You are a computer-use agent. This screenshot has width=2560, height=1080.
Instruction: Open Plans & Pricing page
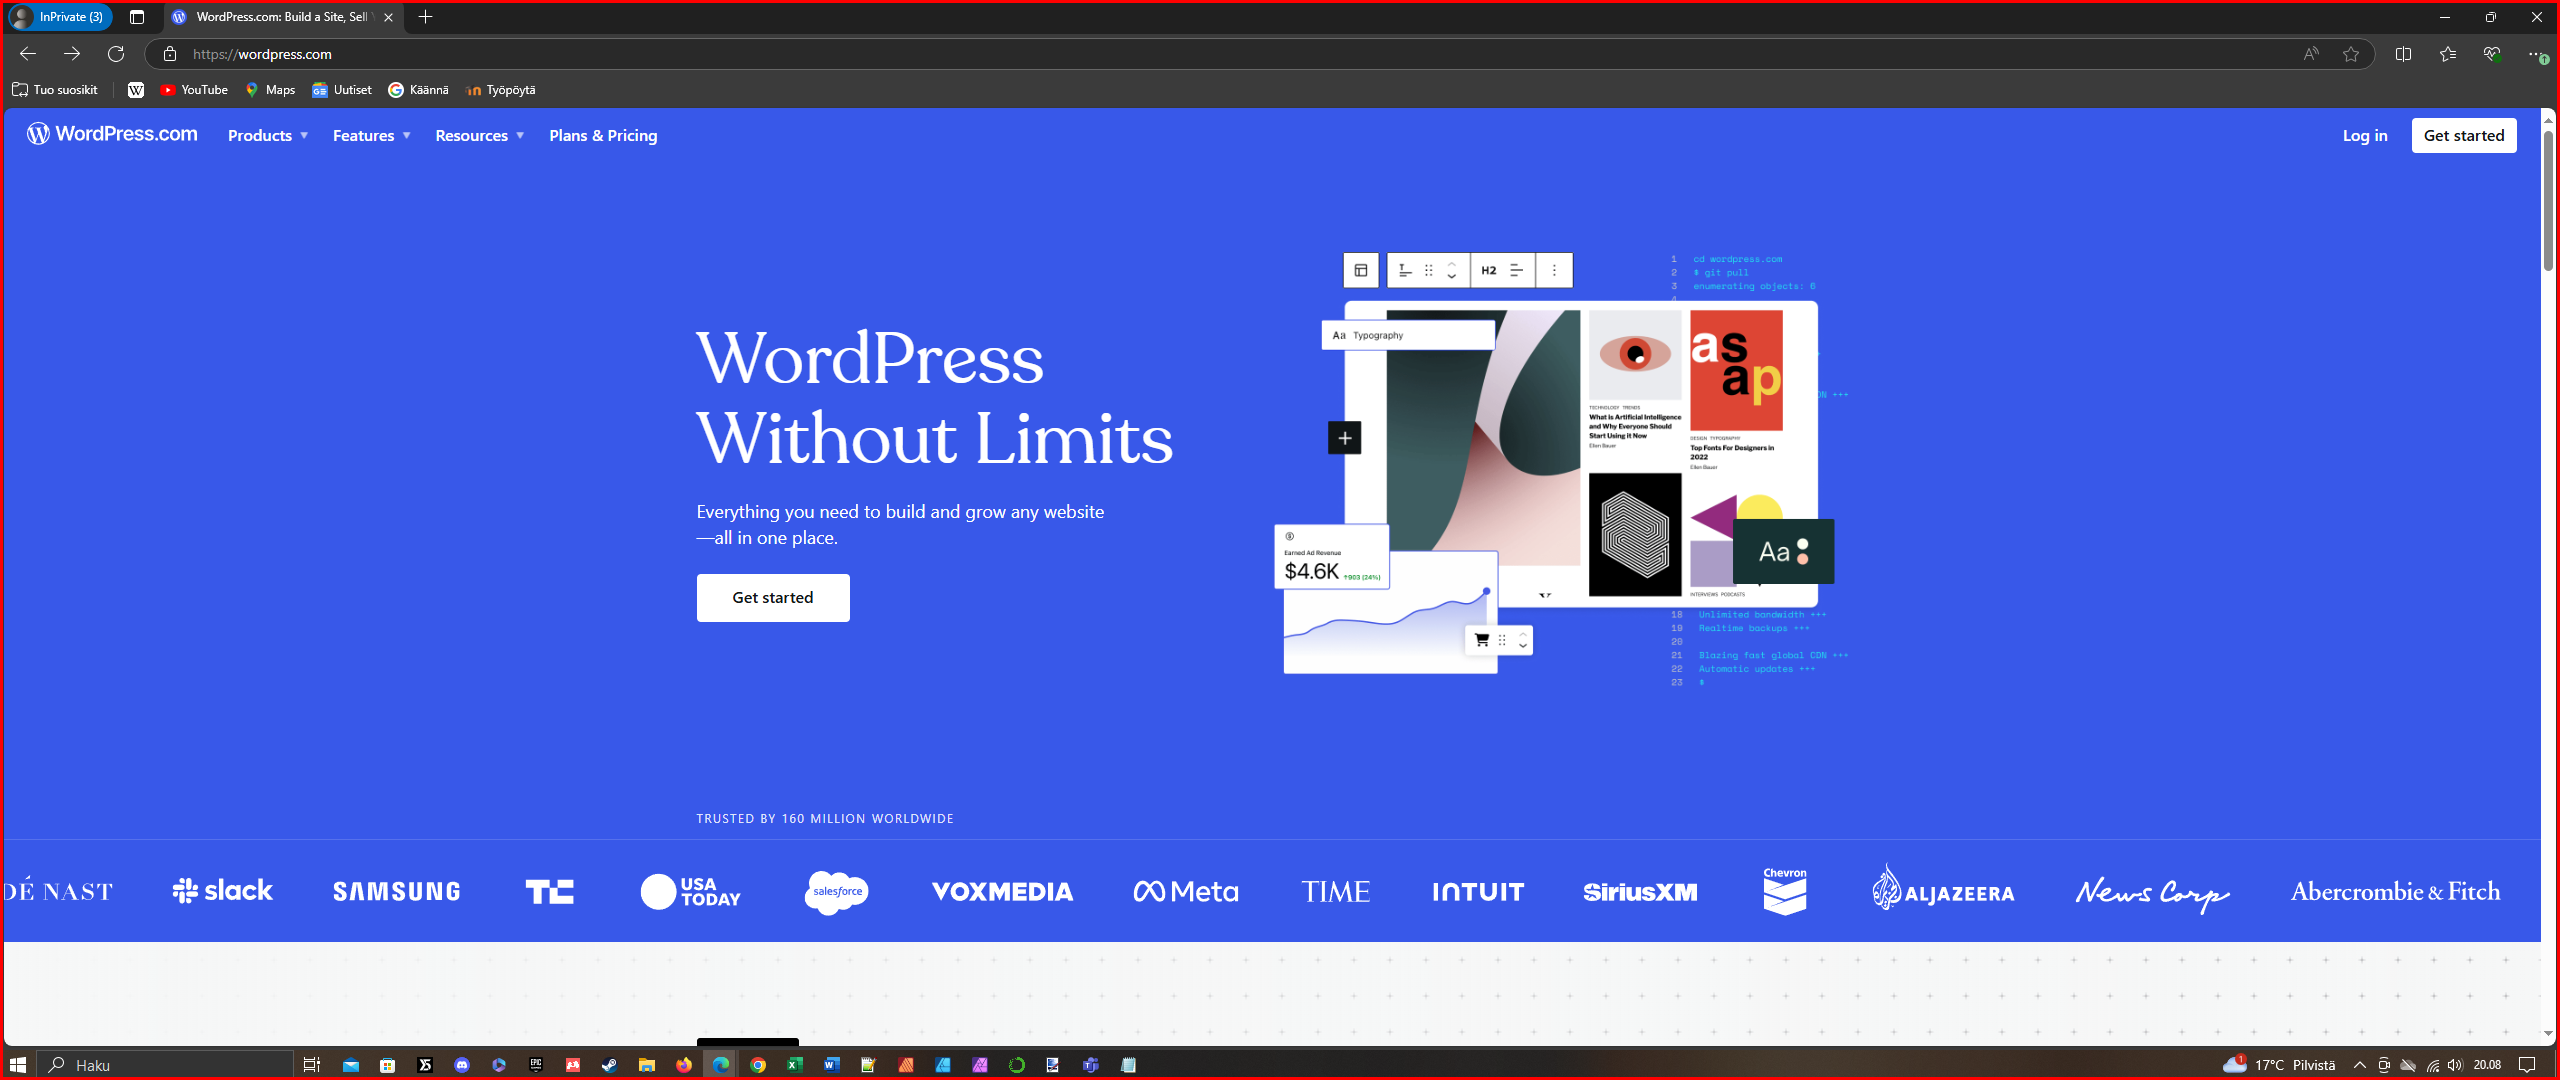tap(603, 136)
